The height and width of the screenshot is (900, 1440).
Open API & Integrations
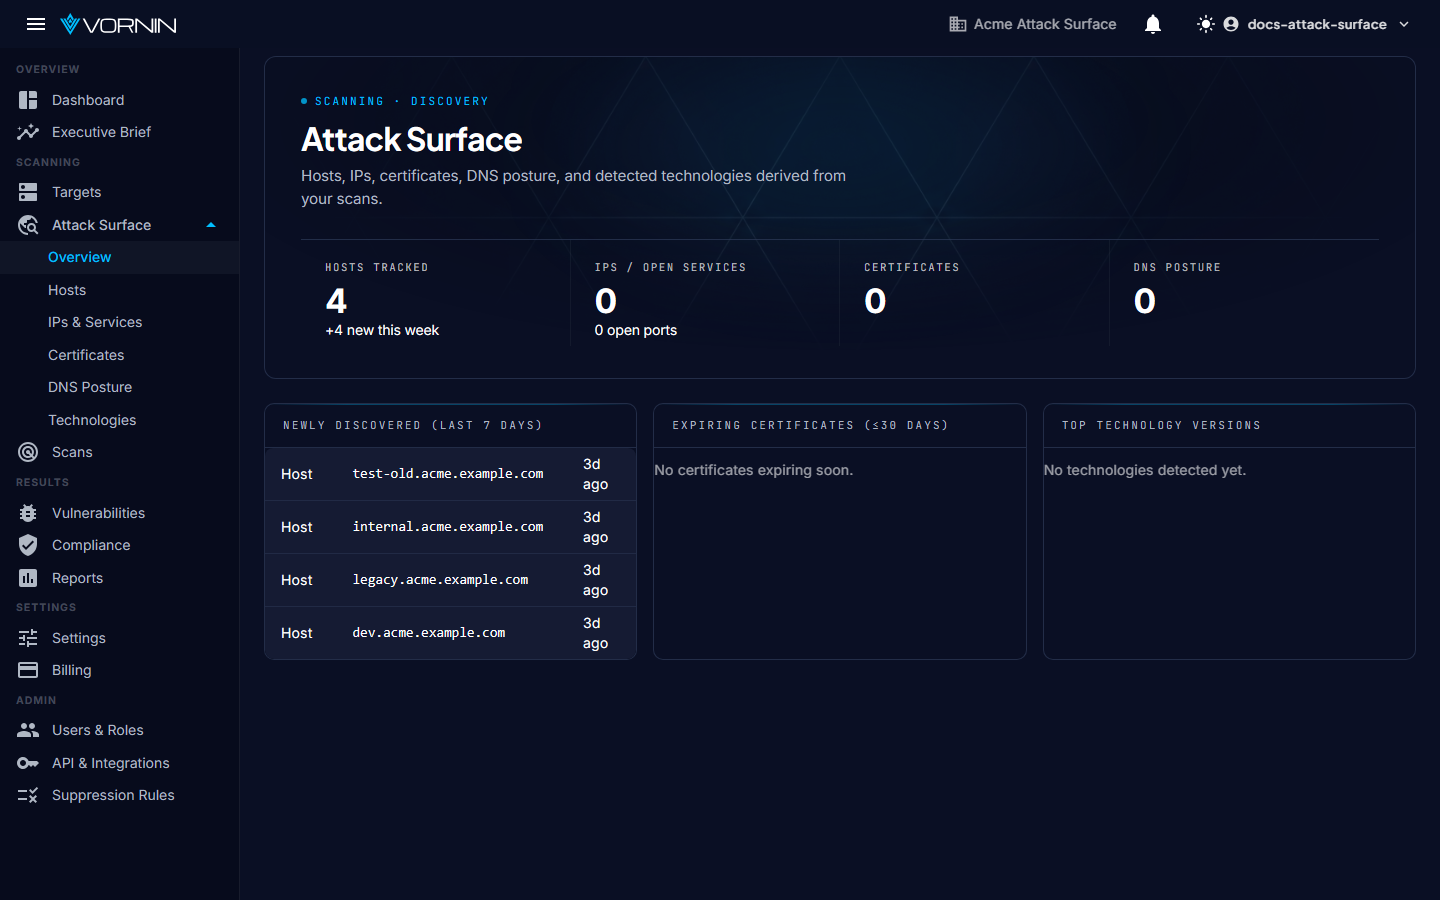(x=111, y=763)
